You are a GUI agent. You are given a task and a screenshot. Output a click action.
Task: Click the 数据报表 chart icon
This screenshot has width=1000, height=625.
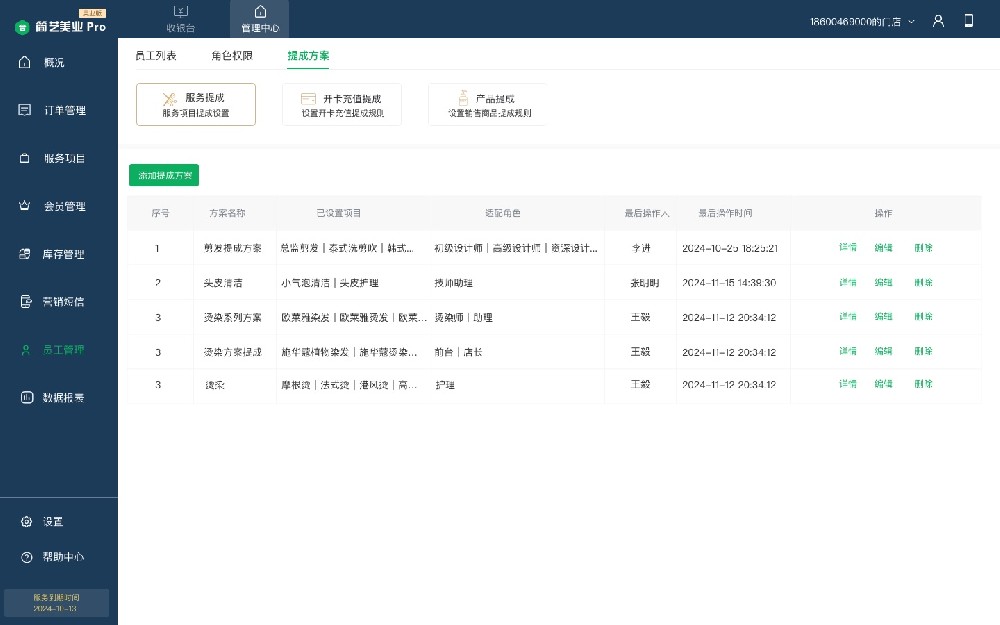(26, 397)
